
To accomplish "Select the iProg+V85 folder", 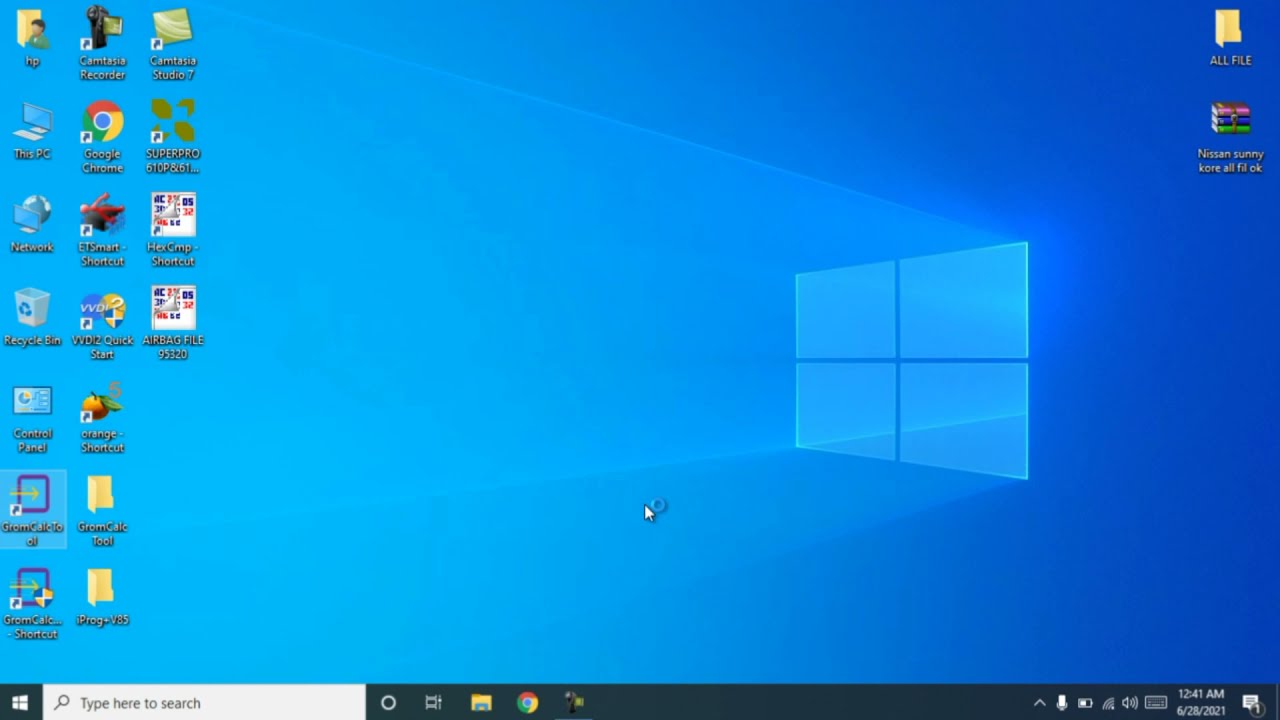I will 102,597.
